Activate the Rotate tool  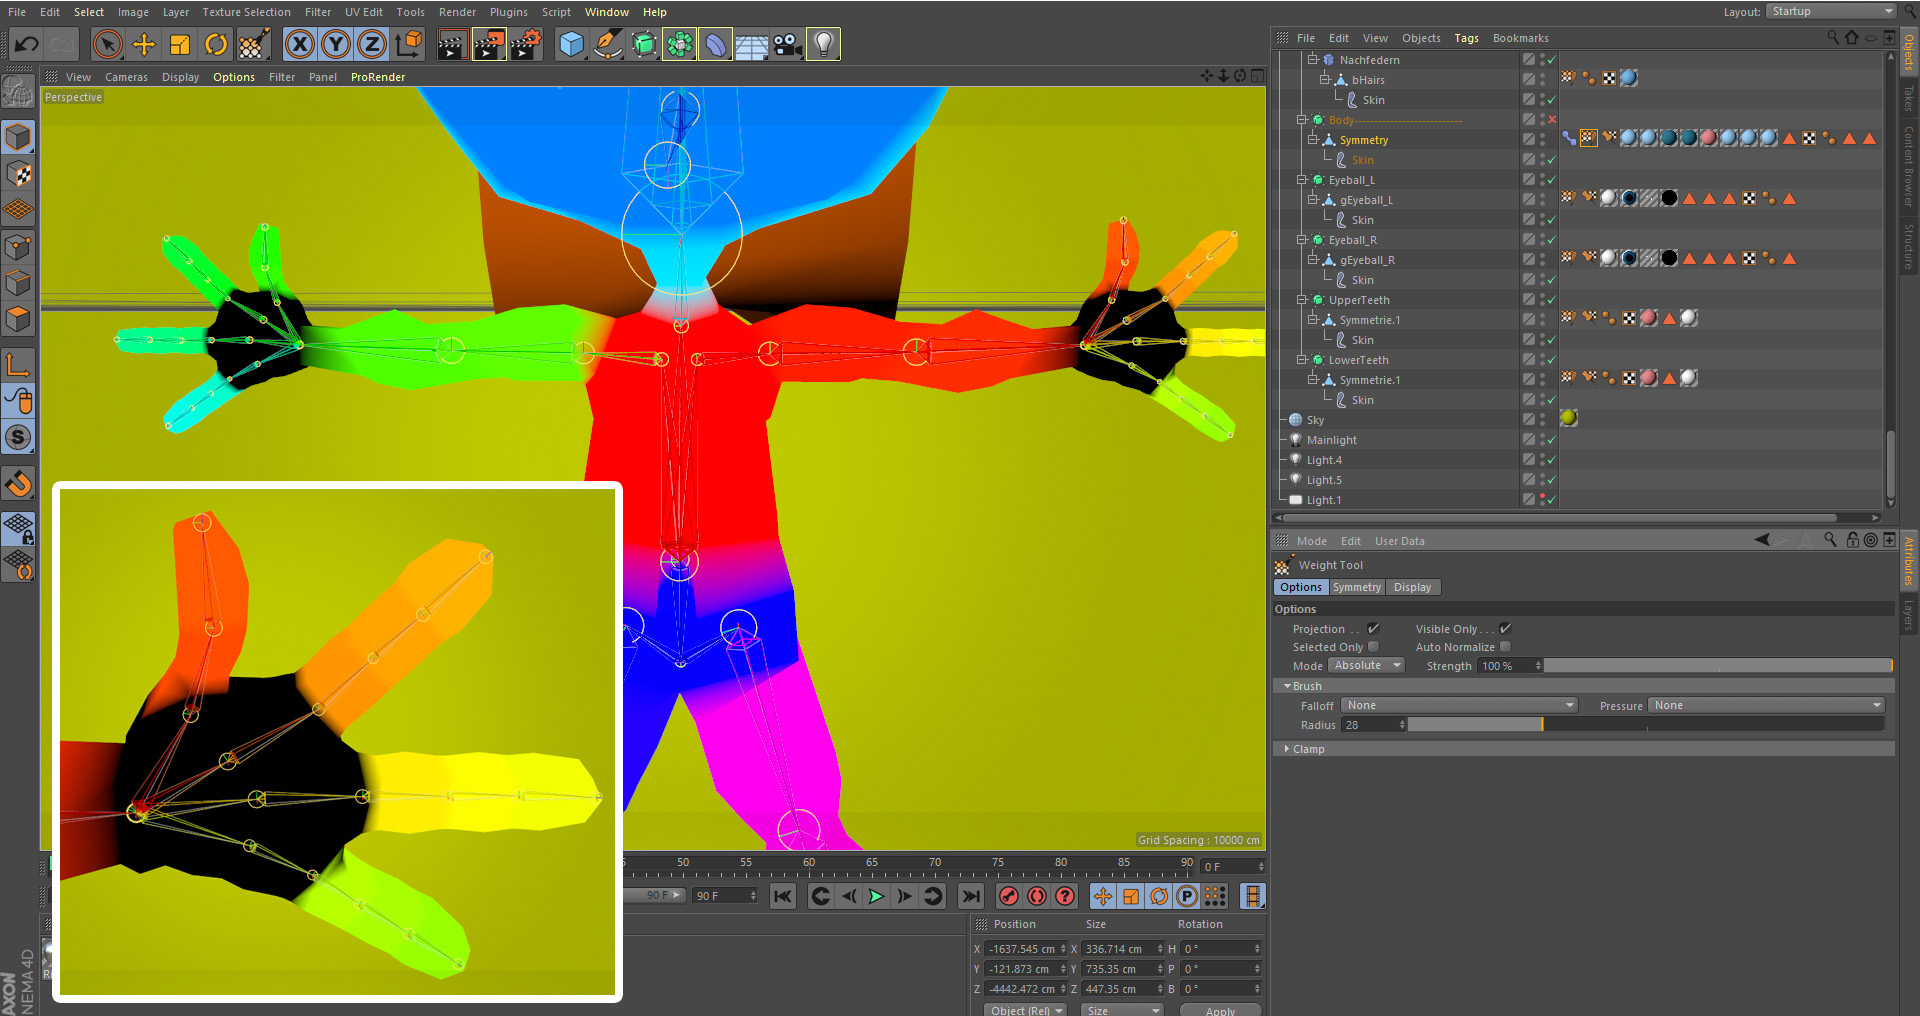tap(216, 44)
